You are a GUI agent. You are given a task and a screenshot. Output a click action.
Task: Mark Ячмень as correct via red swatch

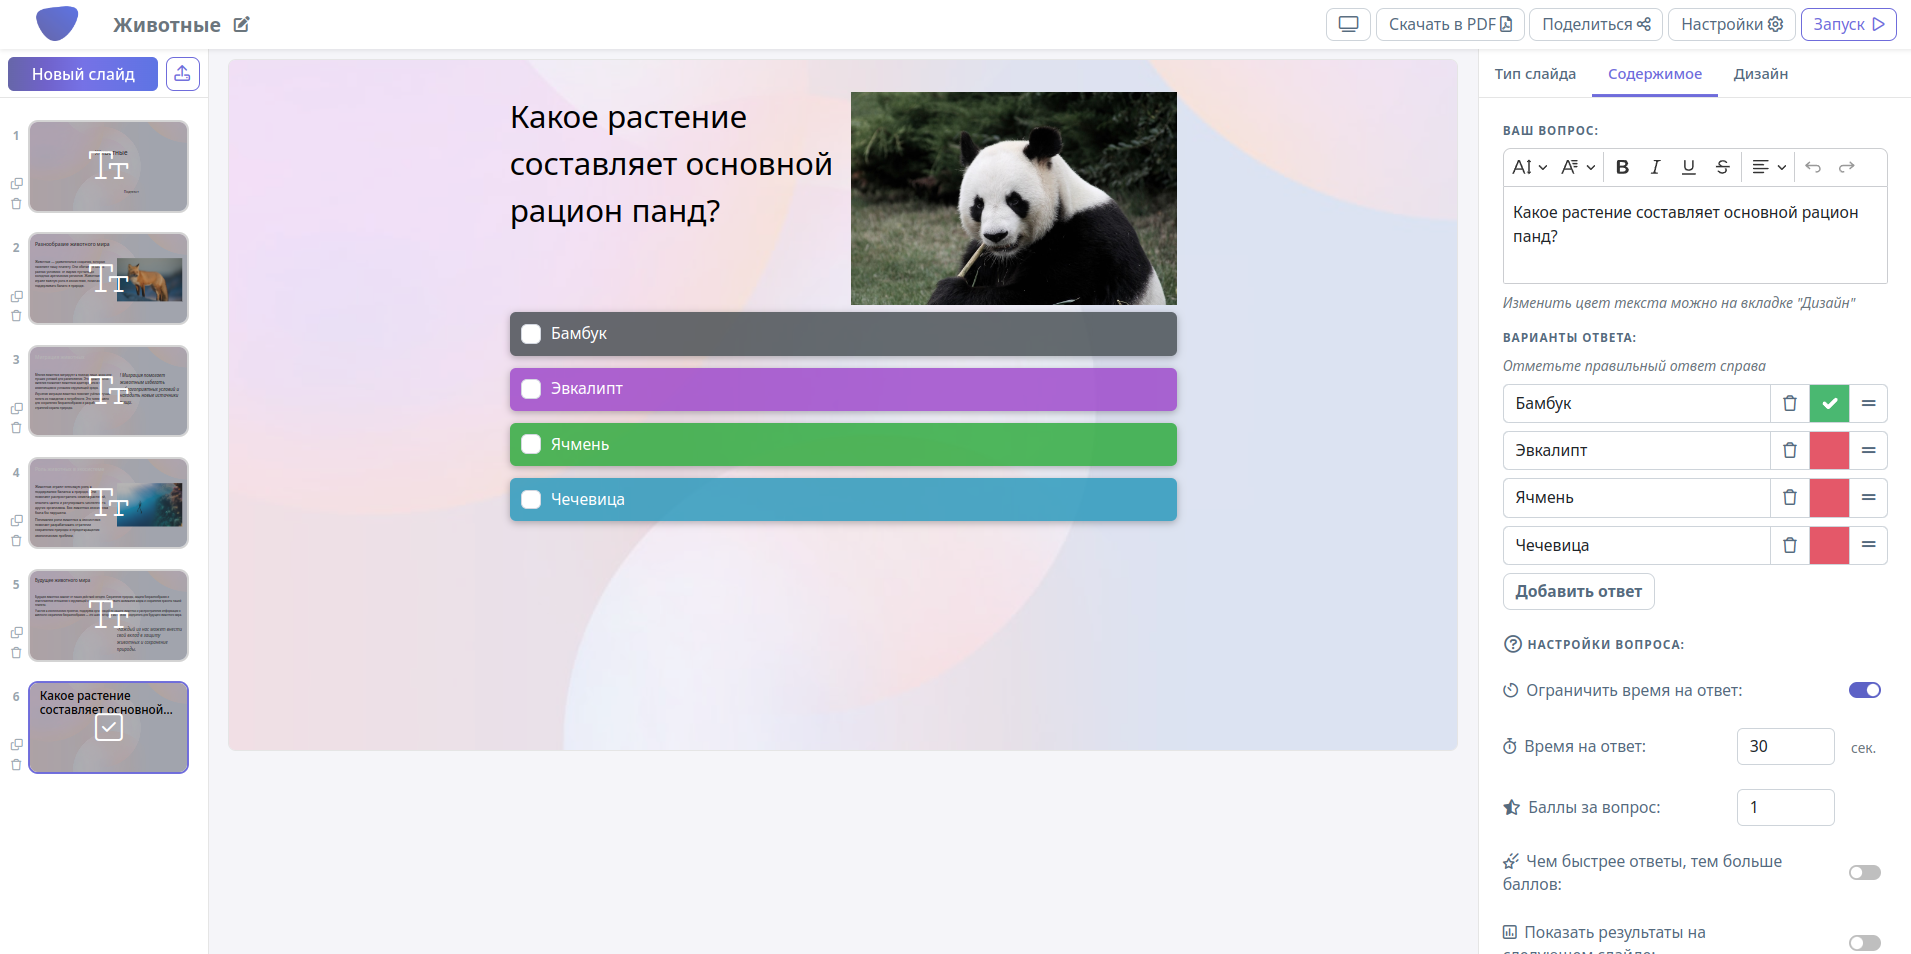click(x=1829, y=497)
